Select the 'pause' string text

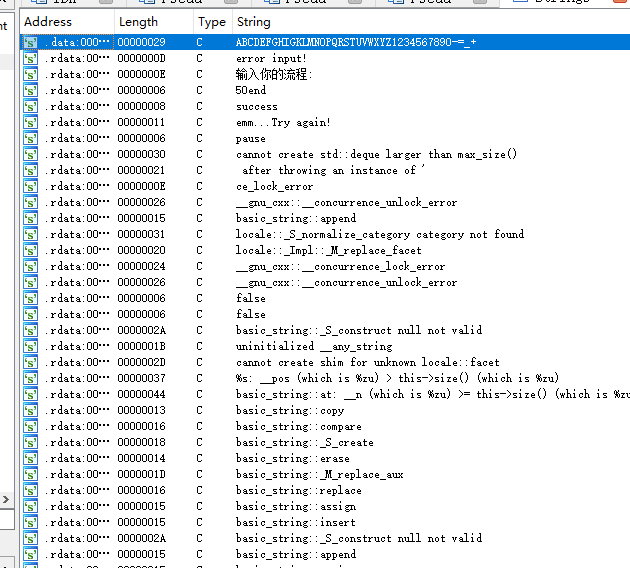point(251,139)
